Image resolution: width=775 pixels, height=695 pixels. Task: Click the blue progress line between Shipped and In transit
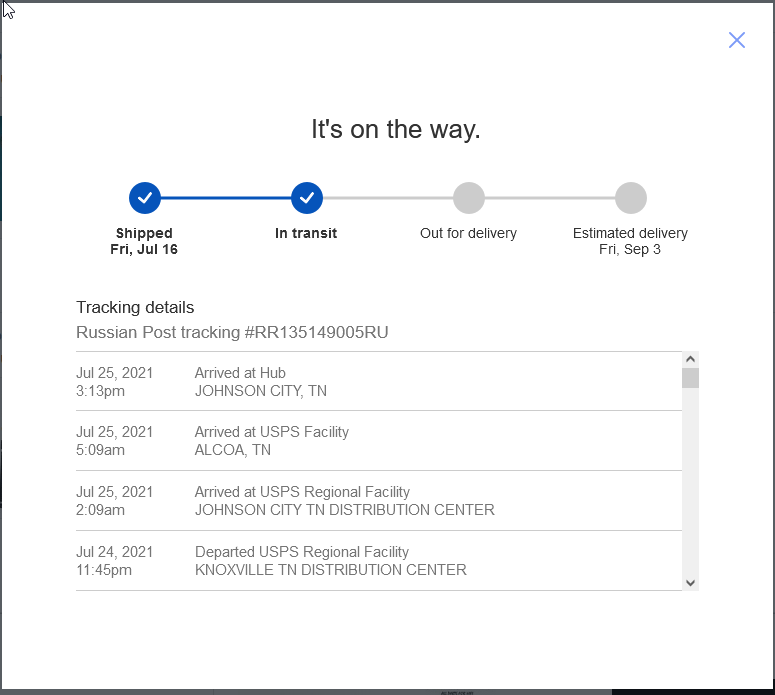(x=226, y=198)
